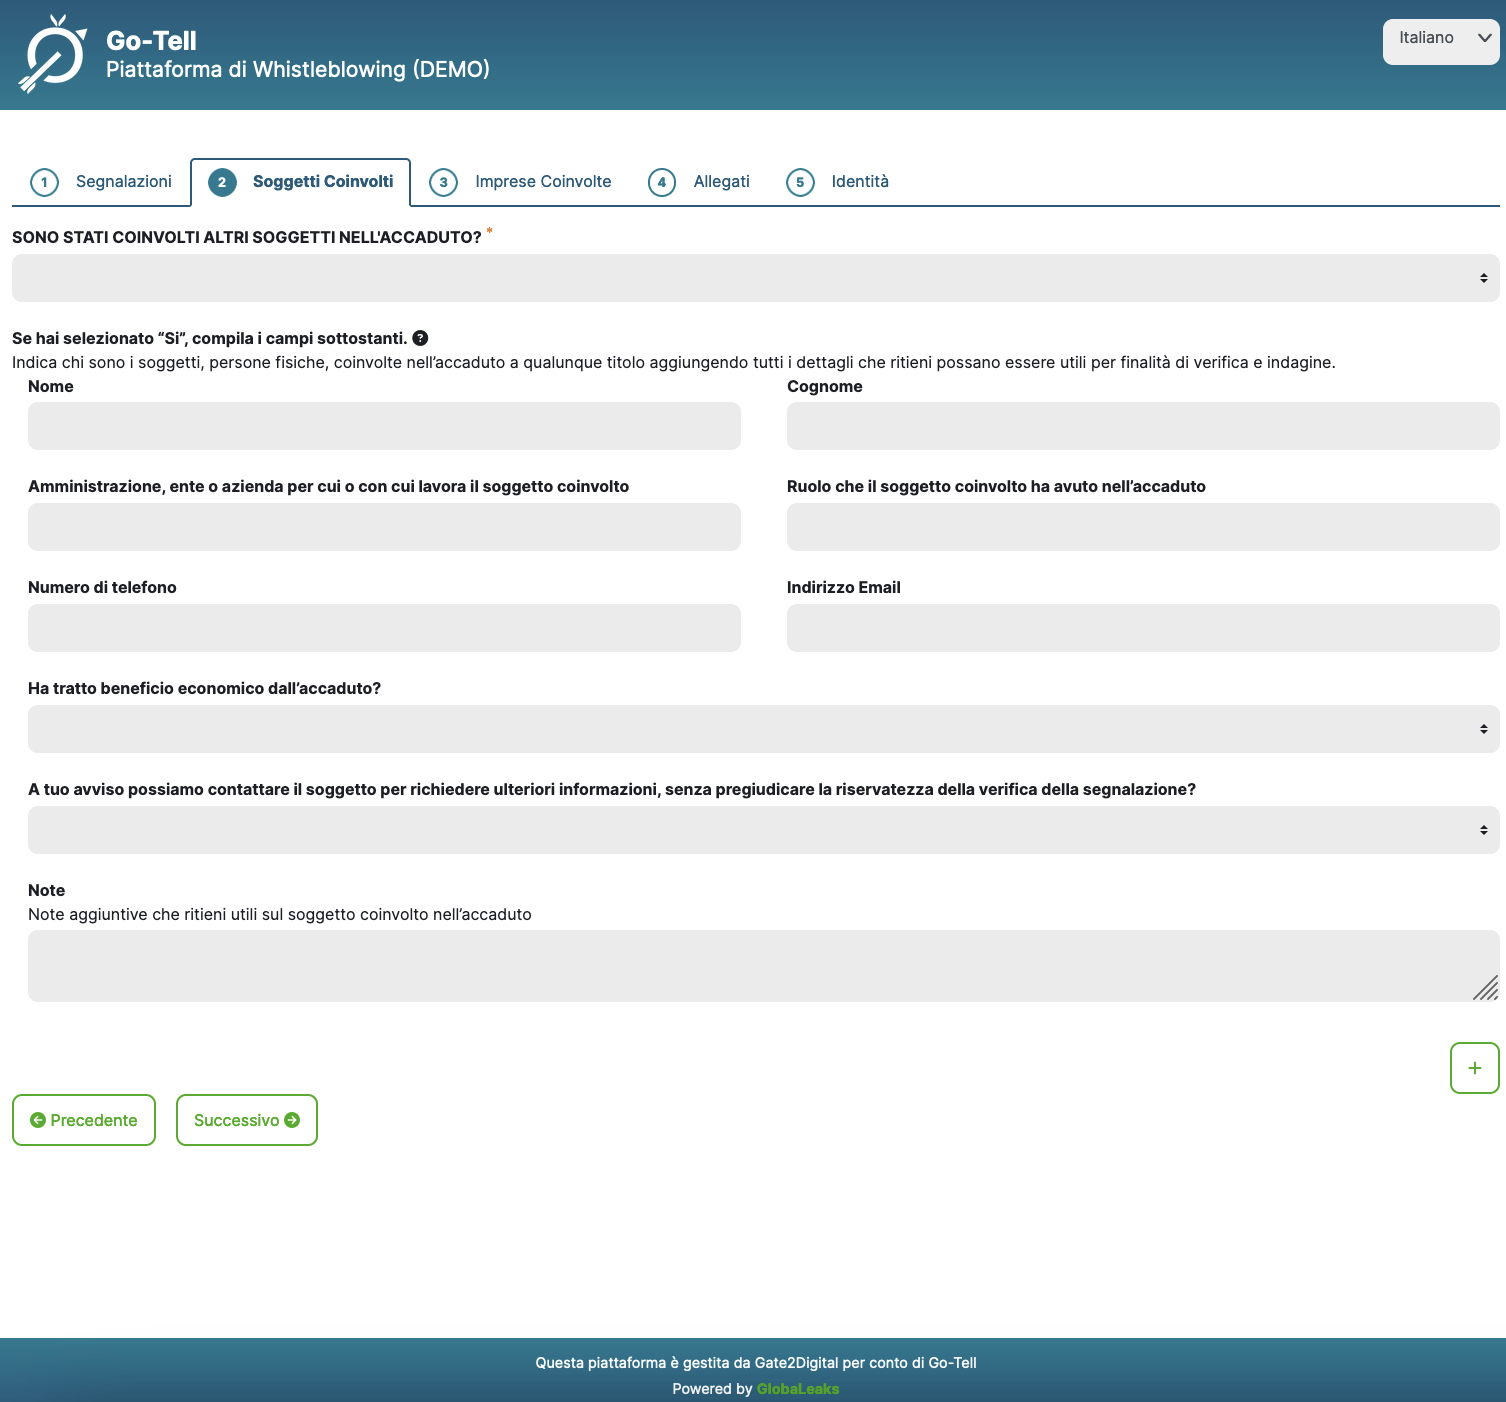The height and width of the screenshot is (1402, 1506).
Task: Click the step 3 numbered circle
Action: pos(443,182)
